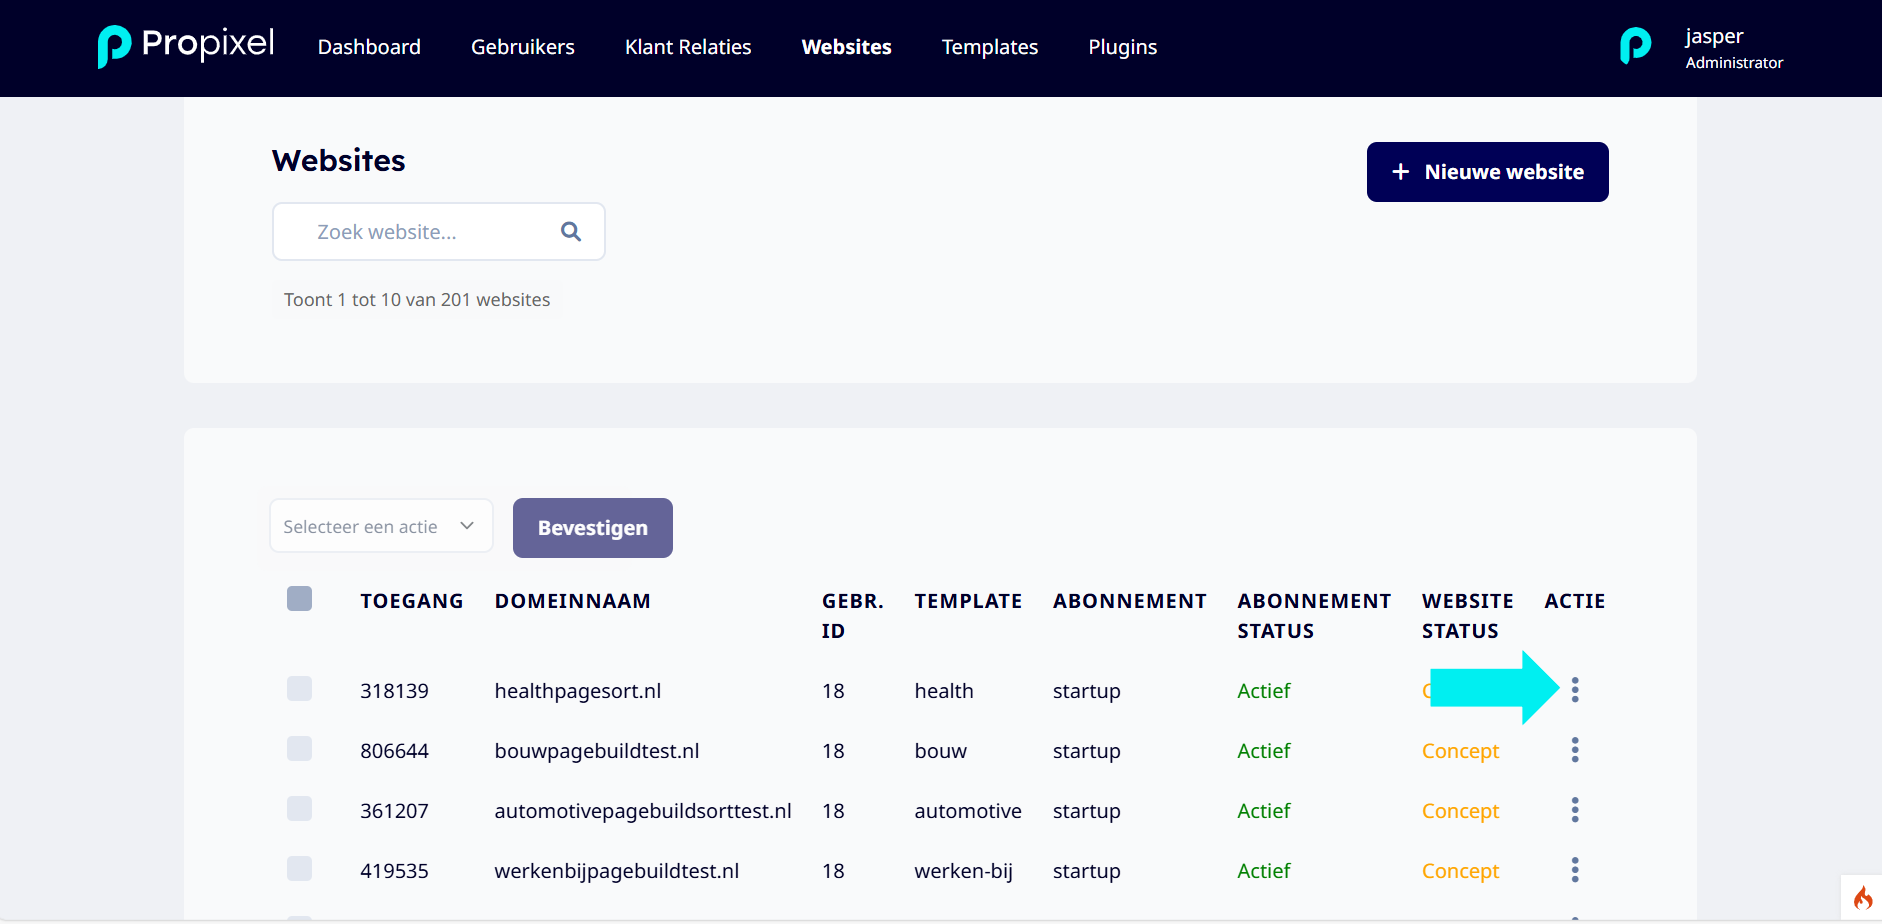Viewport: 1882px width, 924px height.
Task: Click the GEBR. ID column header
Action: click(853, 616)
